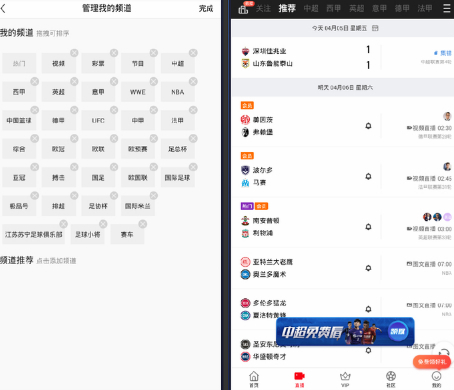Delete the 英超 channel with its X

pyautogui.click(x=74, y=81)
